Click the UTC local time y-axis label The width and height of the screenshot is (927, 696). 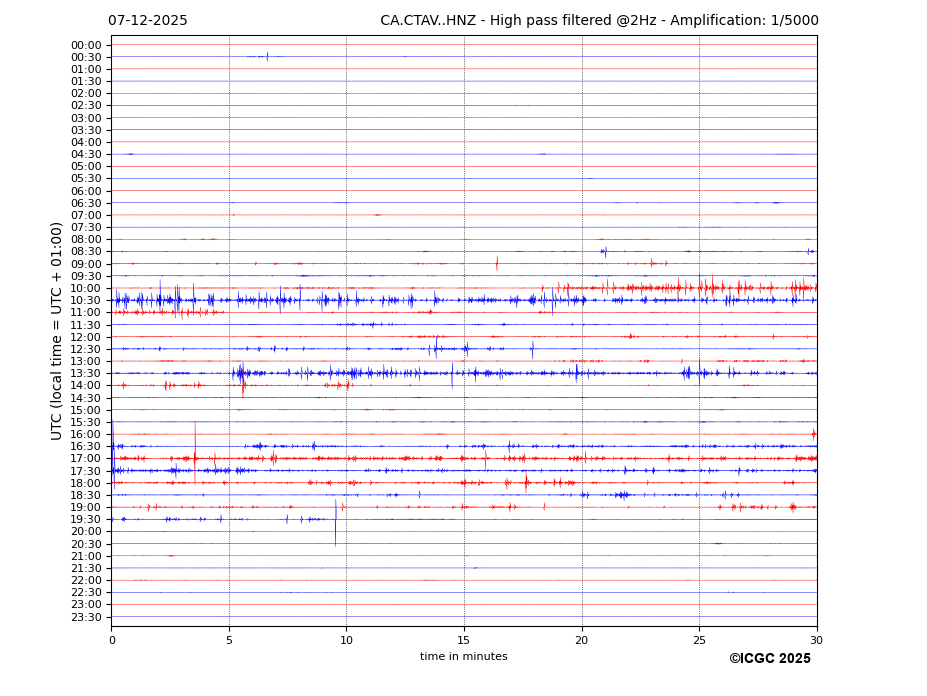pos(58,330)
